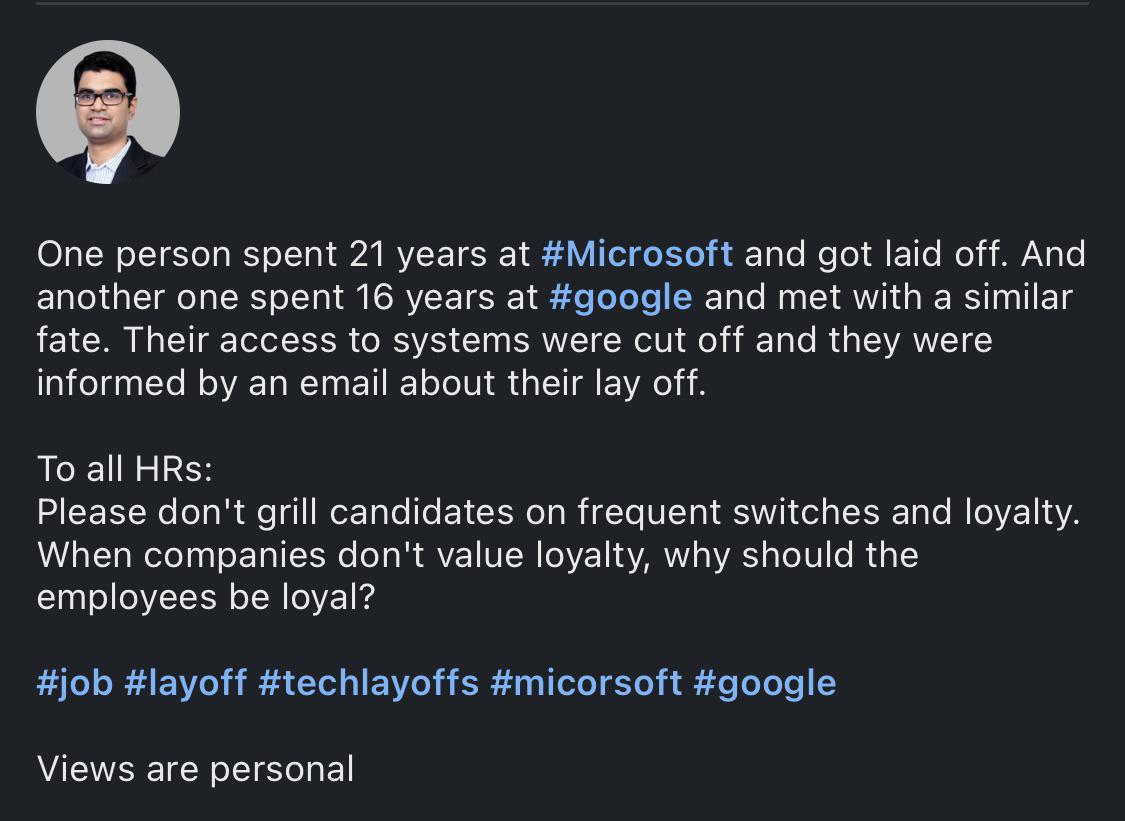Follow the #layoff hashtag link
The width and height of the screenshot is (1125, 821).
[x=185, y=683]
